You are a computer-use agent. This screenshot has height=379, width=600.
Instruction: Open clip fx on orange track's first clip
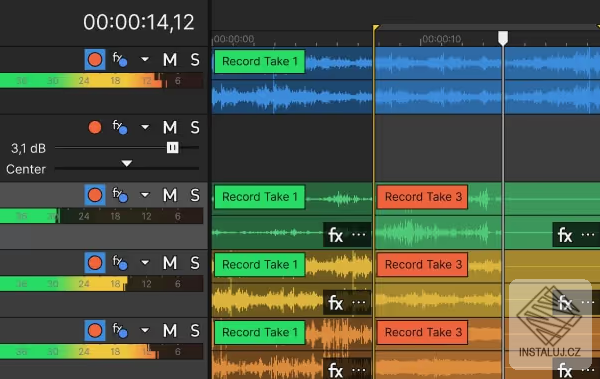coord(336,371)
